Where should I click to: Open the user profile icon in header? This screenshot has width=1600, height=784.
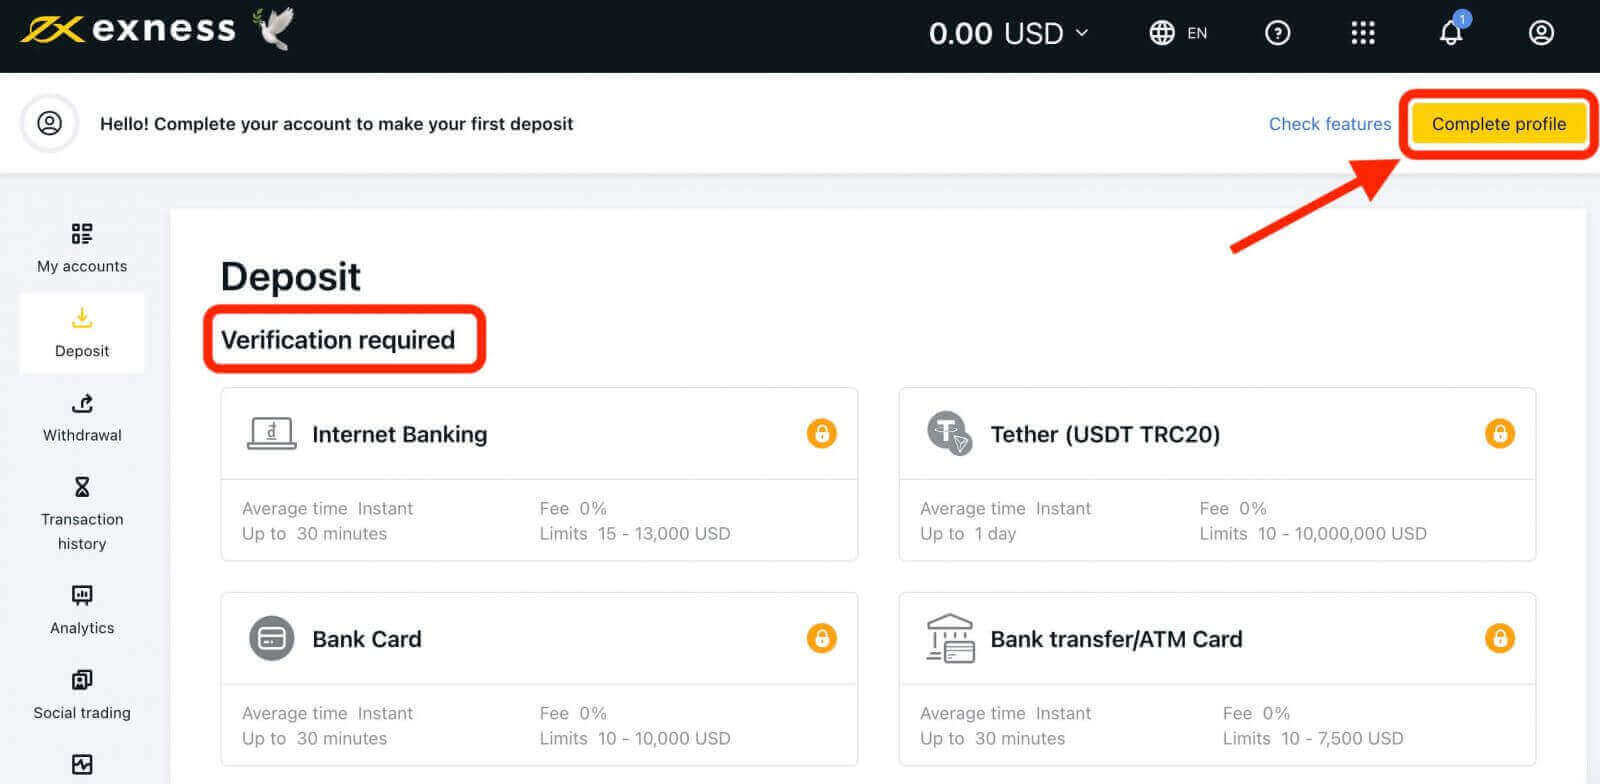[x=1541, y=33]
